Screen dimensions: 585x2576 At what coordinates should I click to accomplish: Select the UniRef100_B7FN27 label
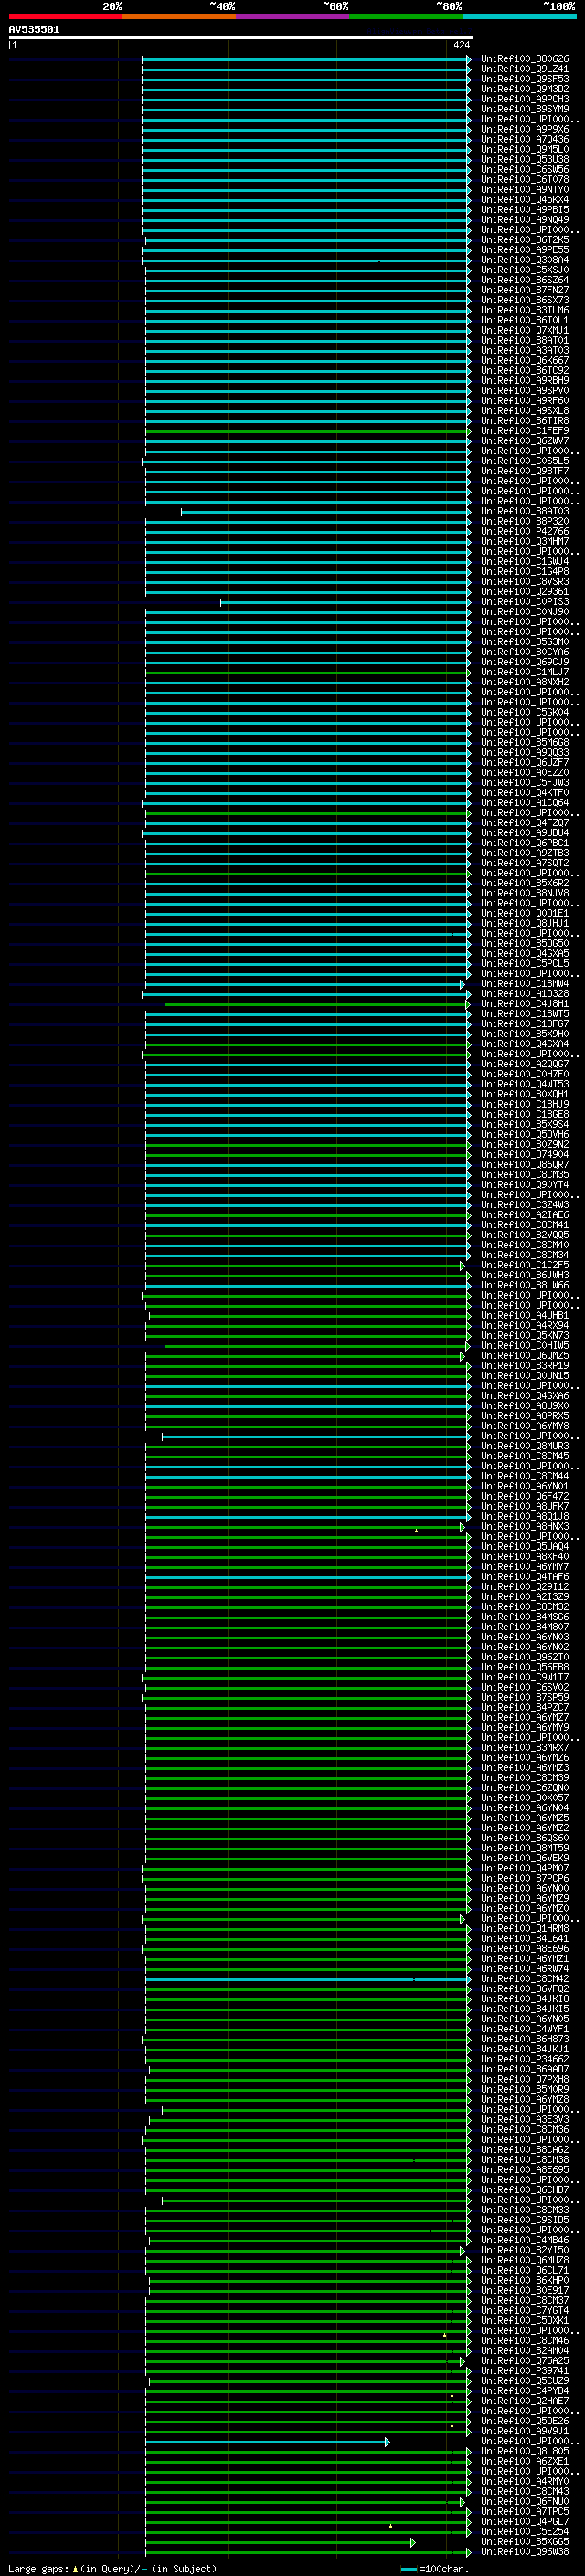[x=525, y=290]
